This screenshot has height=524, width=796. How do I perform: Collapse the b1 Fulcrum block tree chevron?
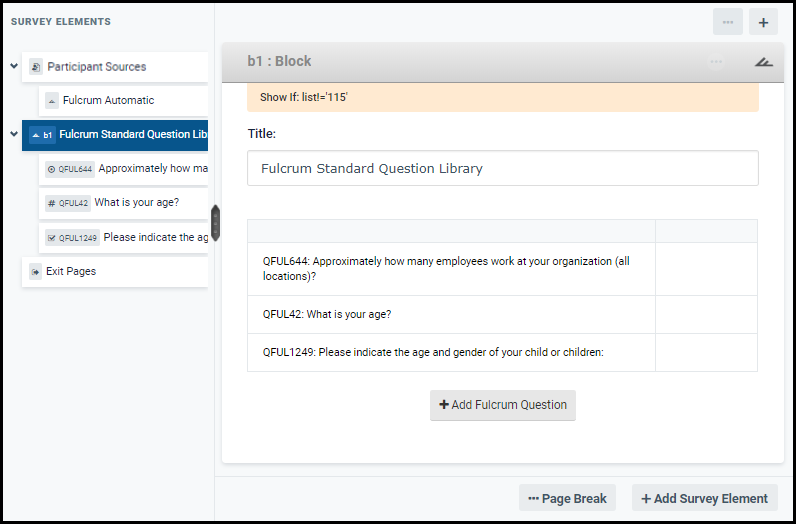coord(14,134)
